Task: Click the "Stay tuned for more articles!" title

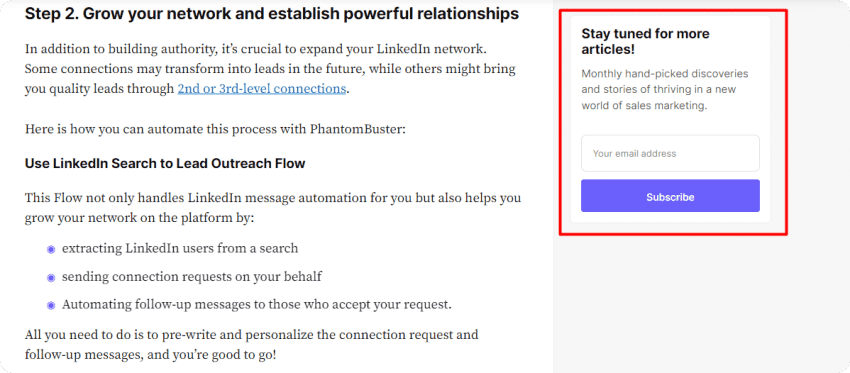Action: [645, 41]
